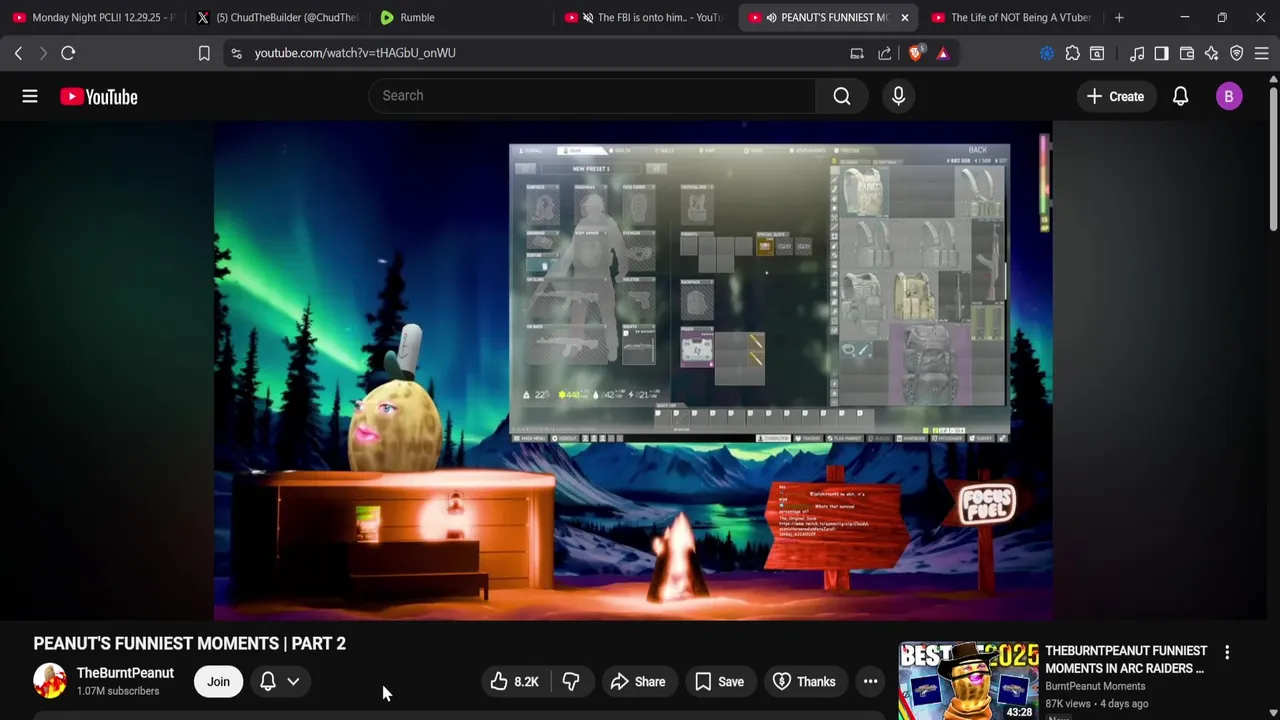
Task: Open Brave Shields lion icon
Action: pos(915,53)
